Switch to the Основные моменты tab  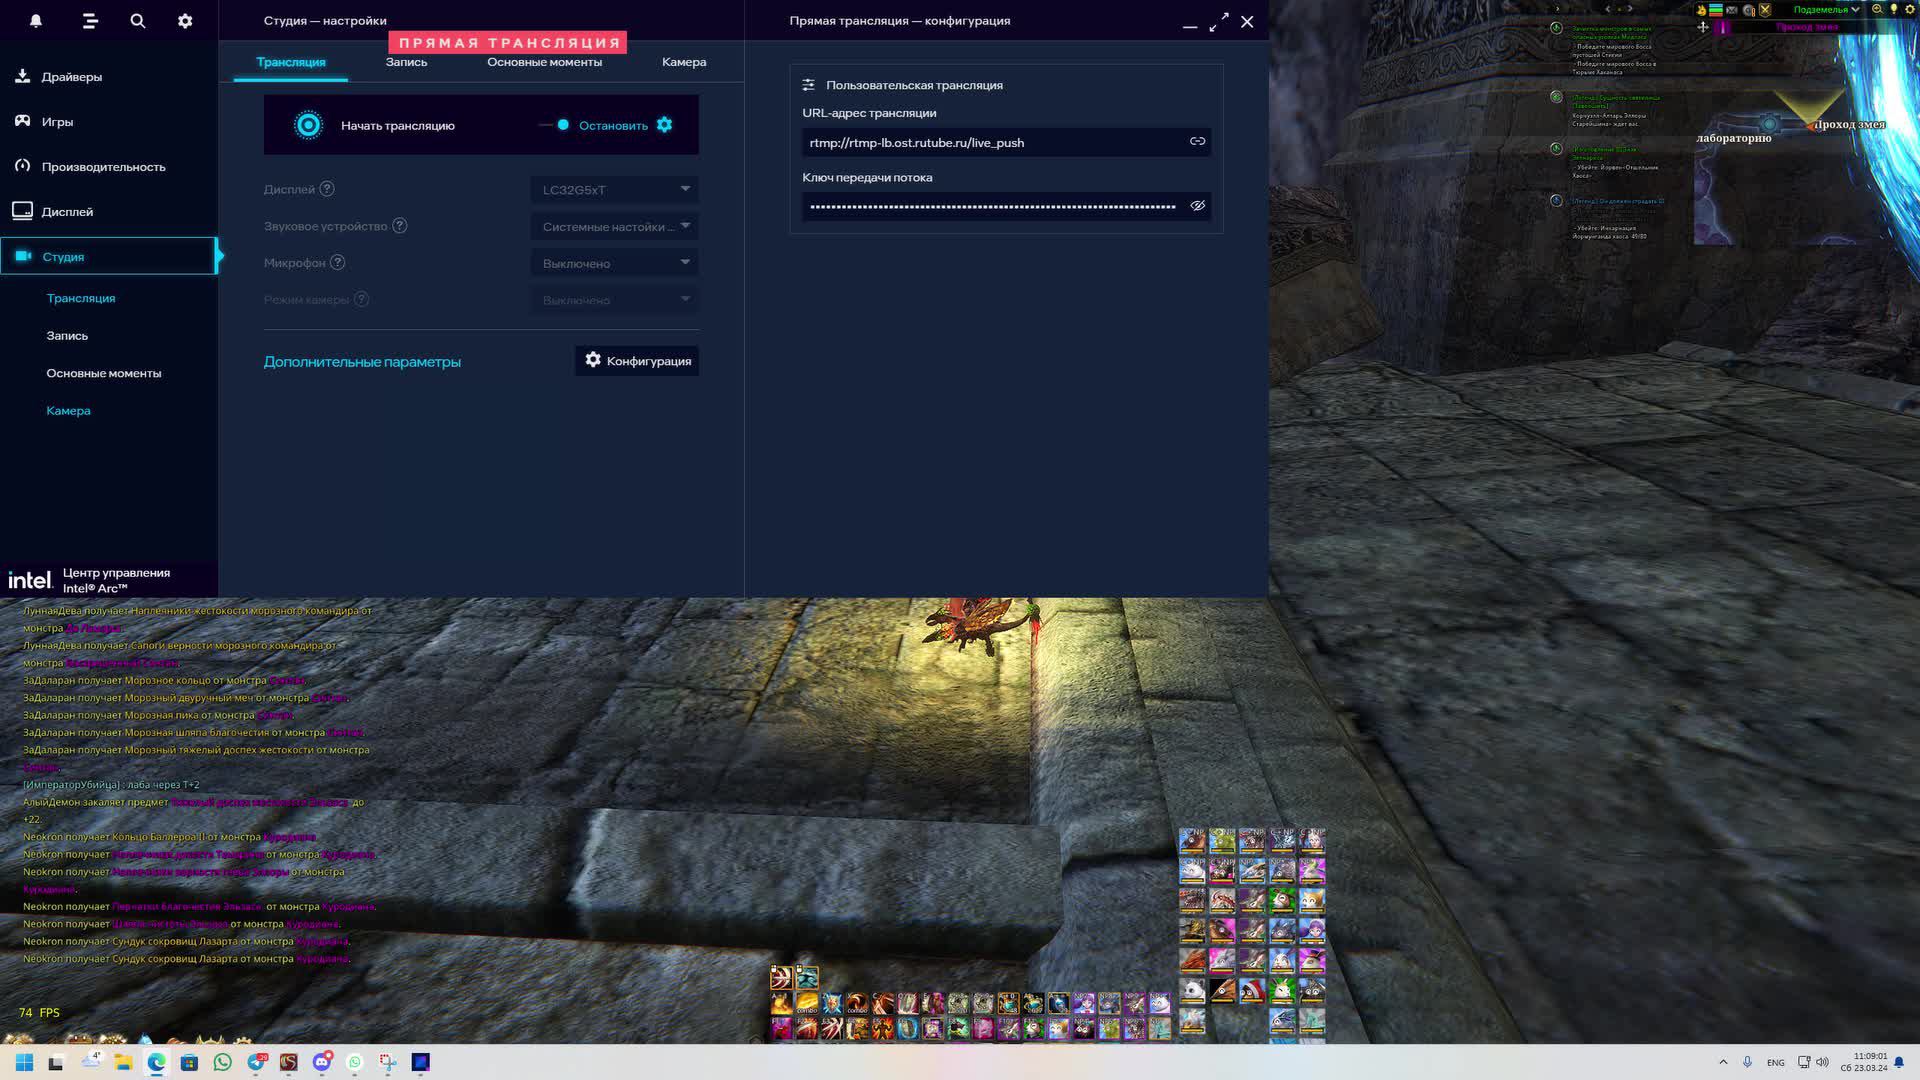(544, 62)
